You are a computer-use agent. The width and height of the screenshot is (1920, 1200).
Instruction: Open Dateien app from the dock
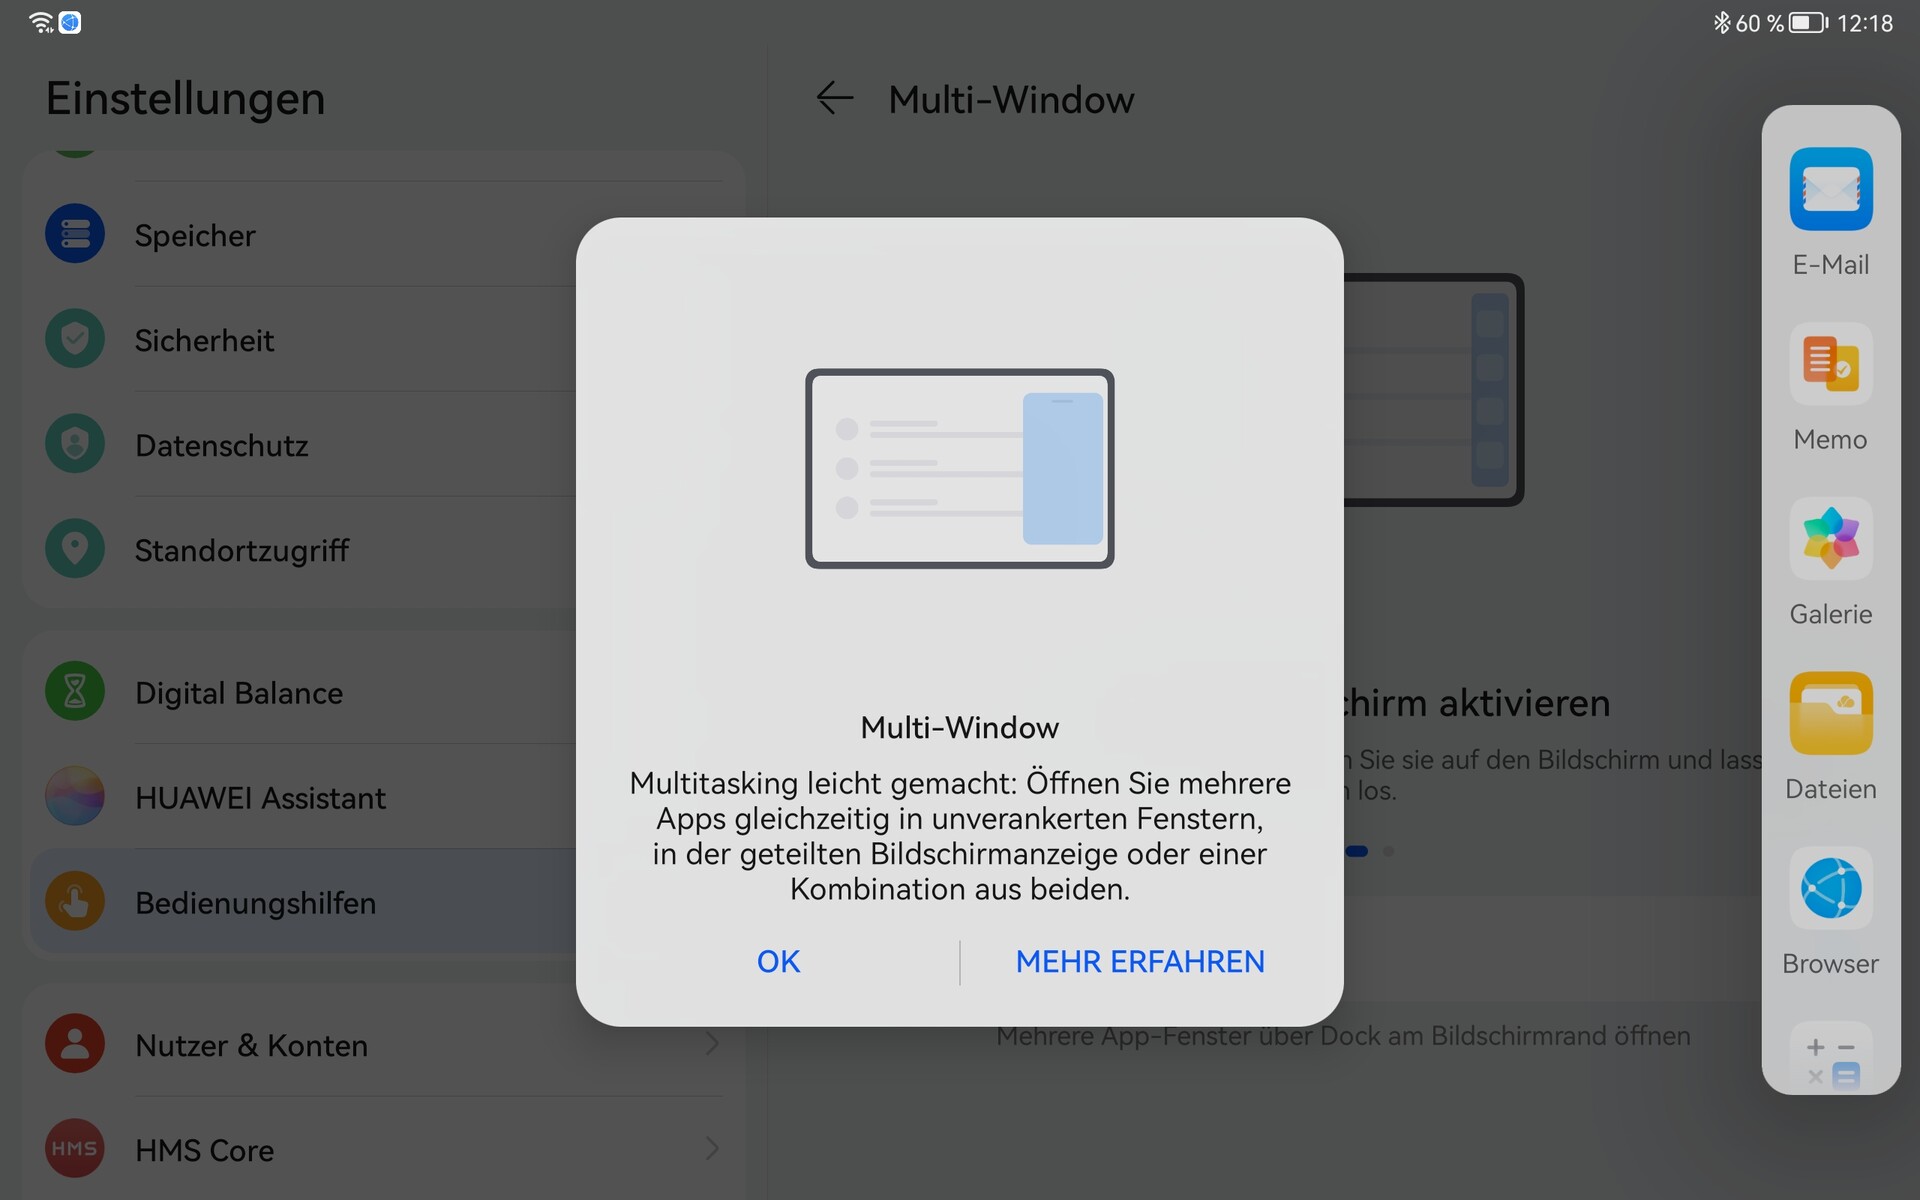point(1830,714)
